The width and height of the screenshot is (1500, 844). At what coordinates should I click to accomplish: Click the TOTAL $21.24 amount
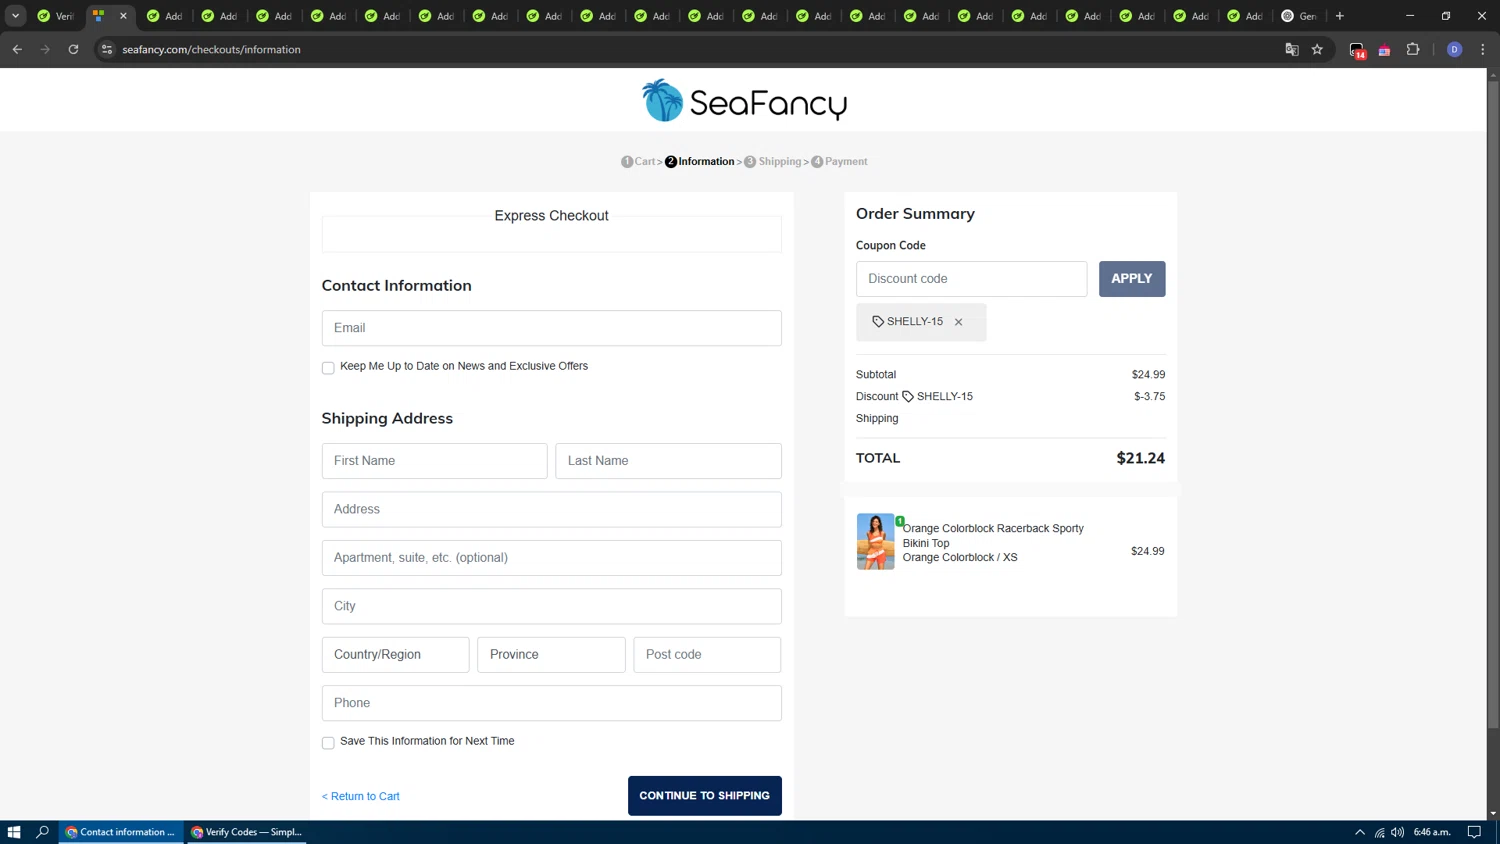coord(1141,458)
